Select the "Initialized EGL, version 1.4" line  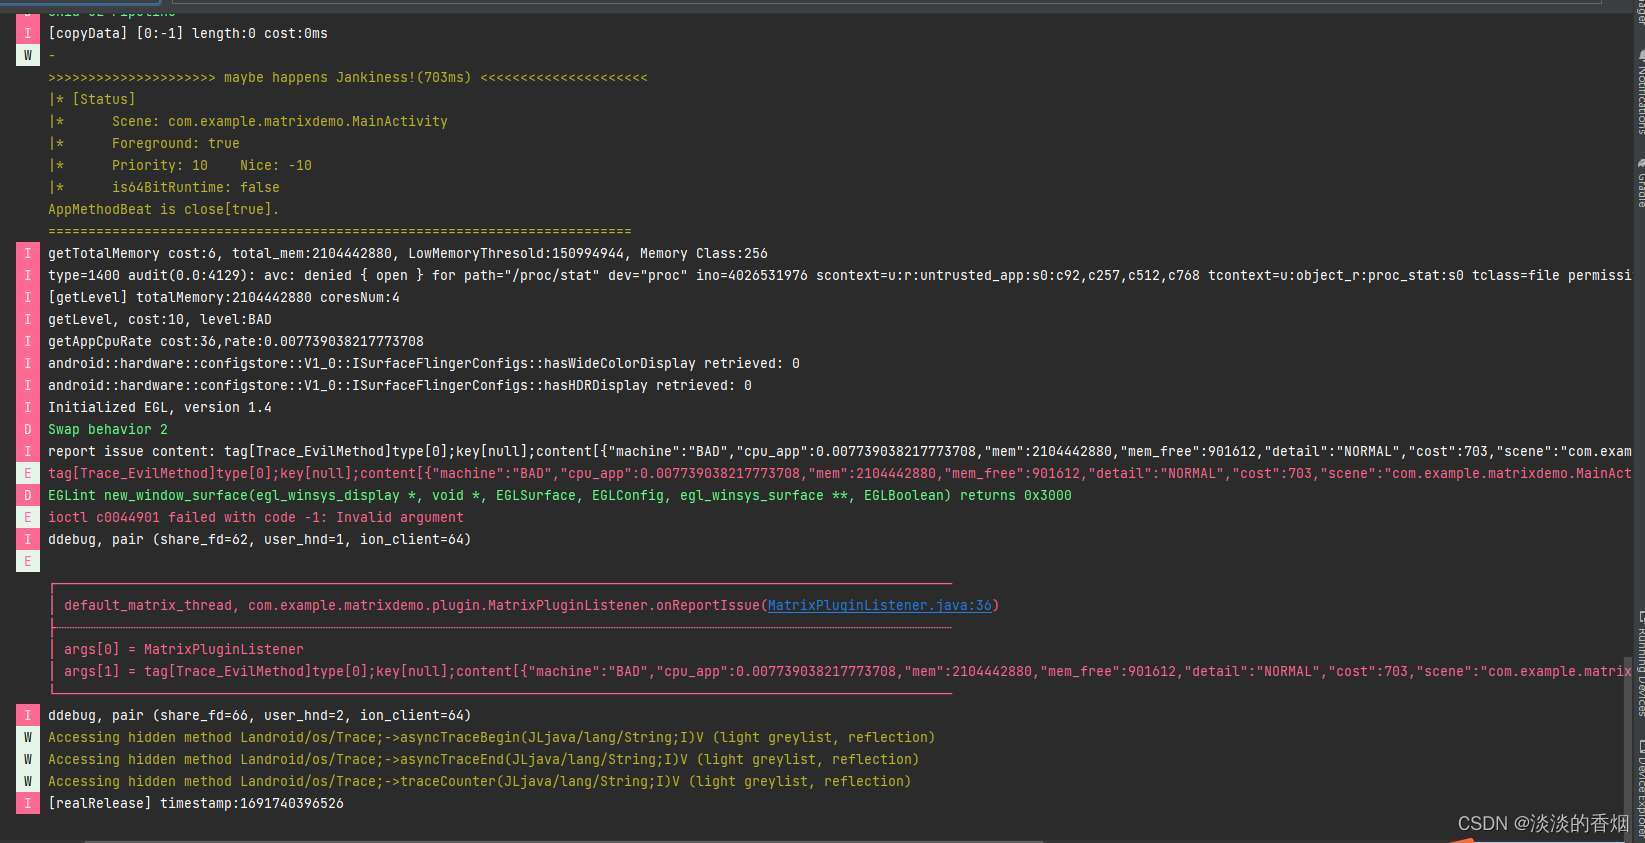tap(160, 407)
